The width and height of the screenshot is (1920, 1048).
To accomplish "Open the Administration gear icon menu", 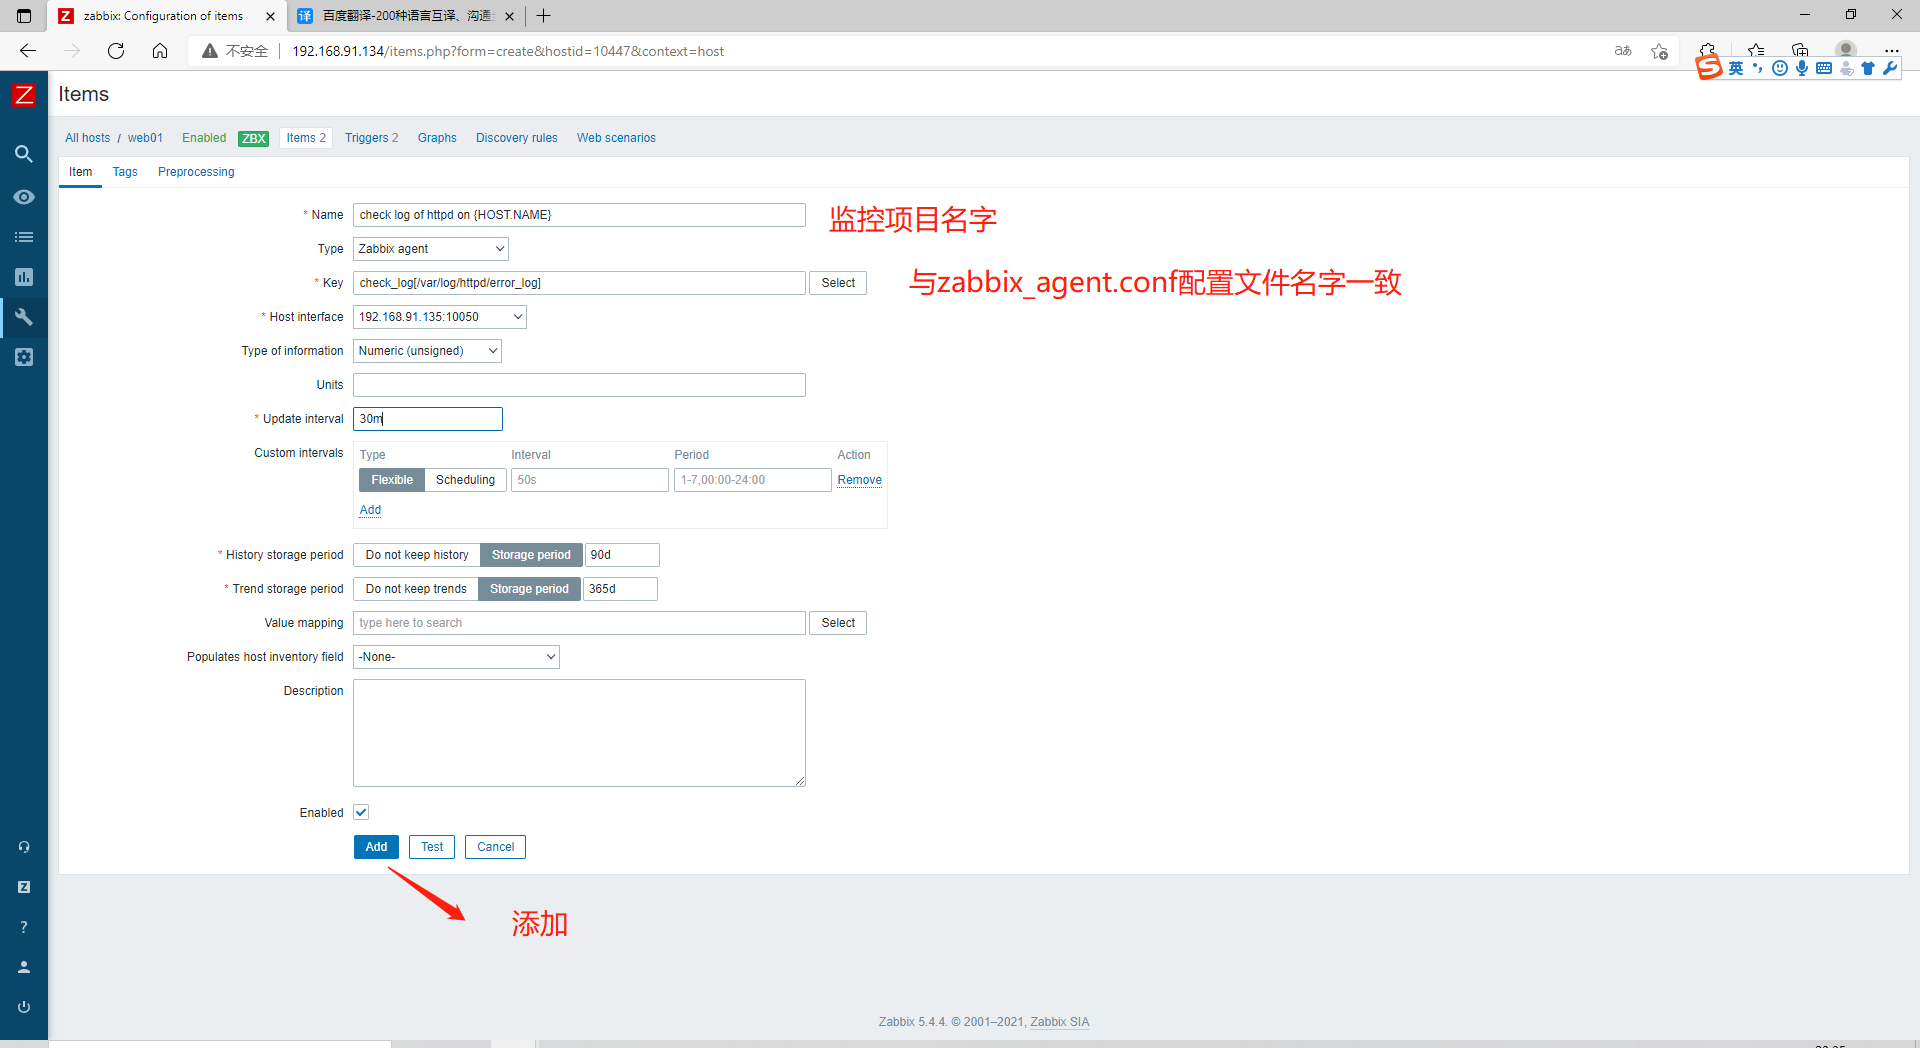I will point(24,357).
